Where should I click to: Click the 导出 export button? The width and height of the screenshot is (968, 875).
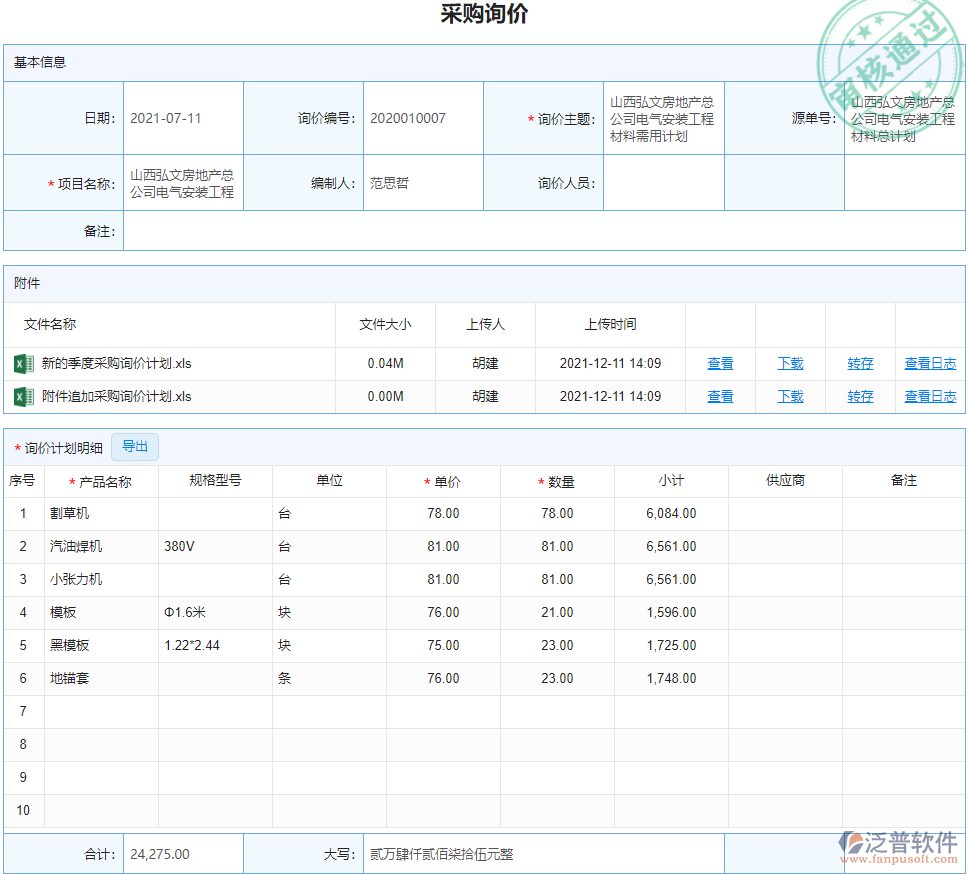(x=135, y=447)
